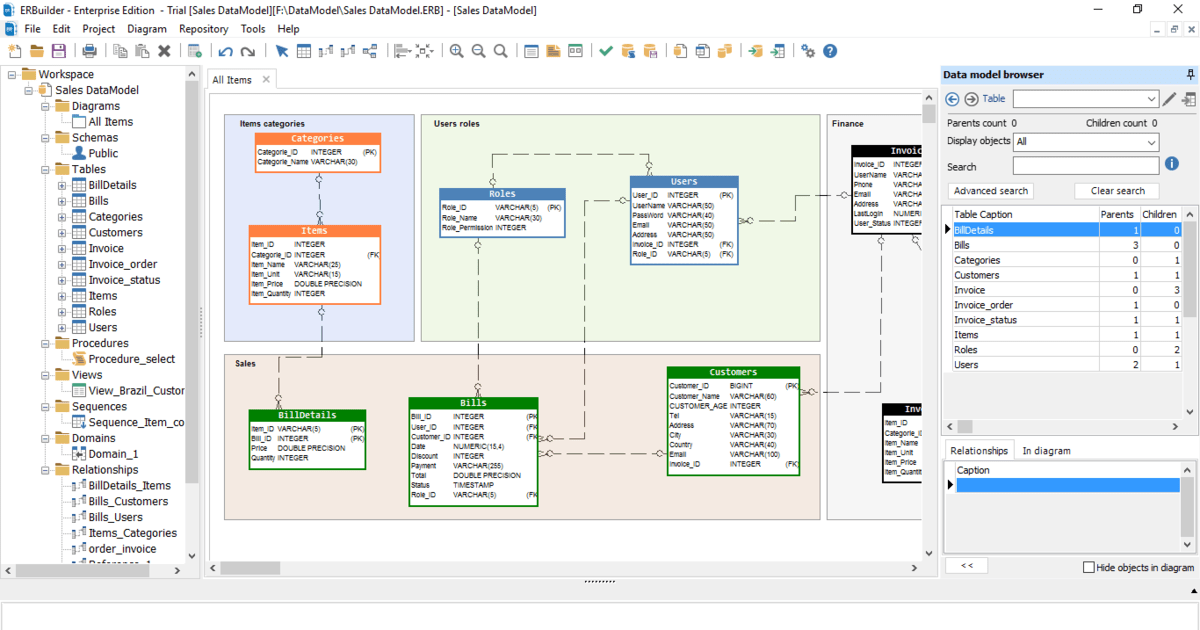Select the Customers table header in diagram
Viewport: 1200px width, 630px height.
coord(733,373)
